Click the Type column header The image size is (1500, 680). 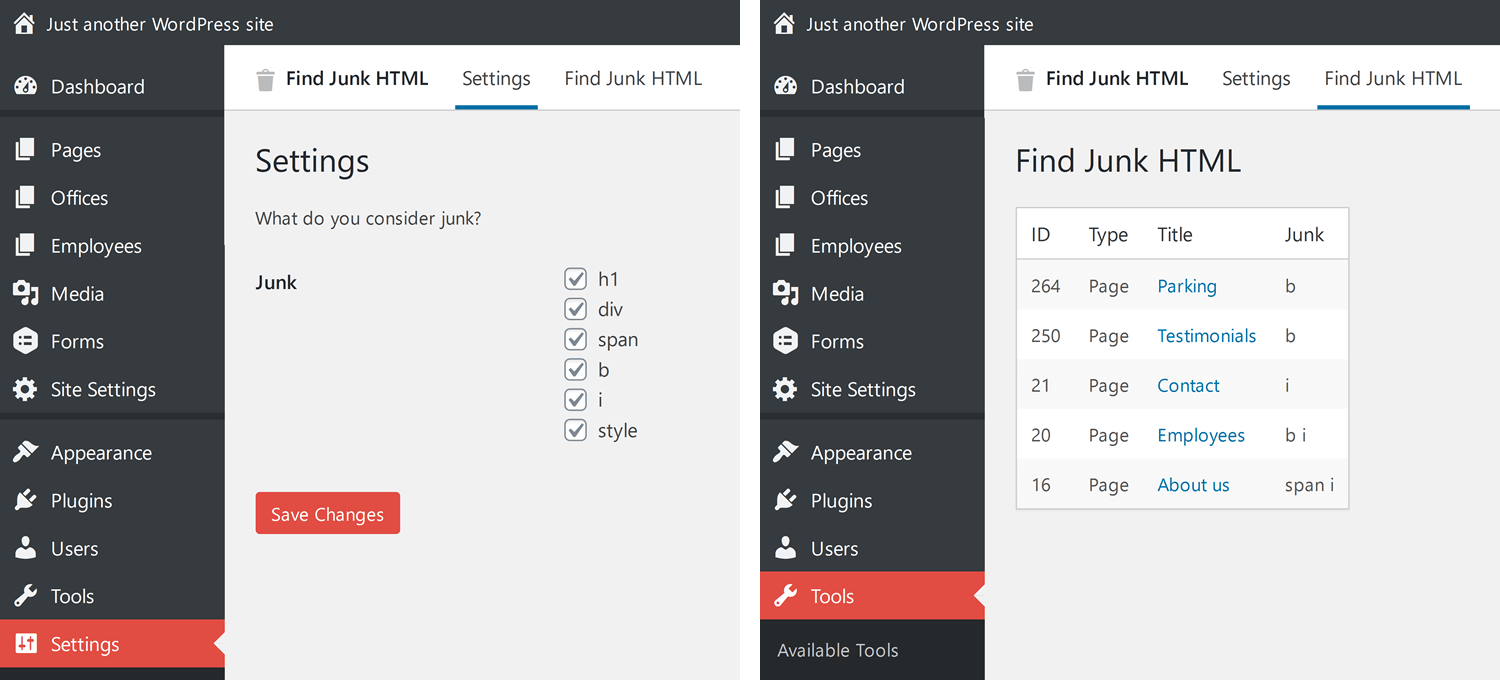1108,235
